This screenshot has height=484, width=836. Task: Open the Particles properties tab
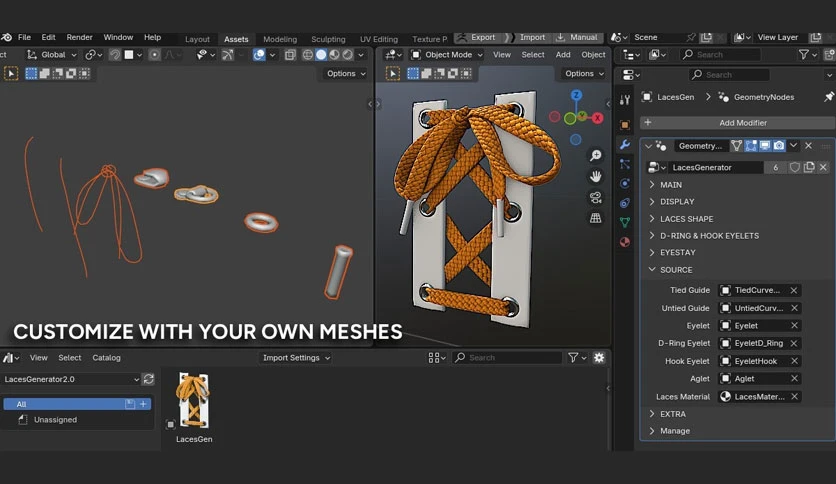625,164
